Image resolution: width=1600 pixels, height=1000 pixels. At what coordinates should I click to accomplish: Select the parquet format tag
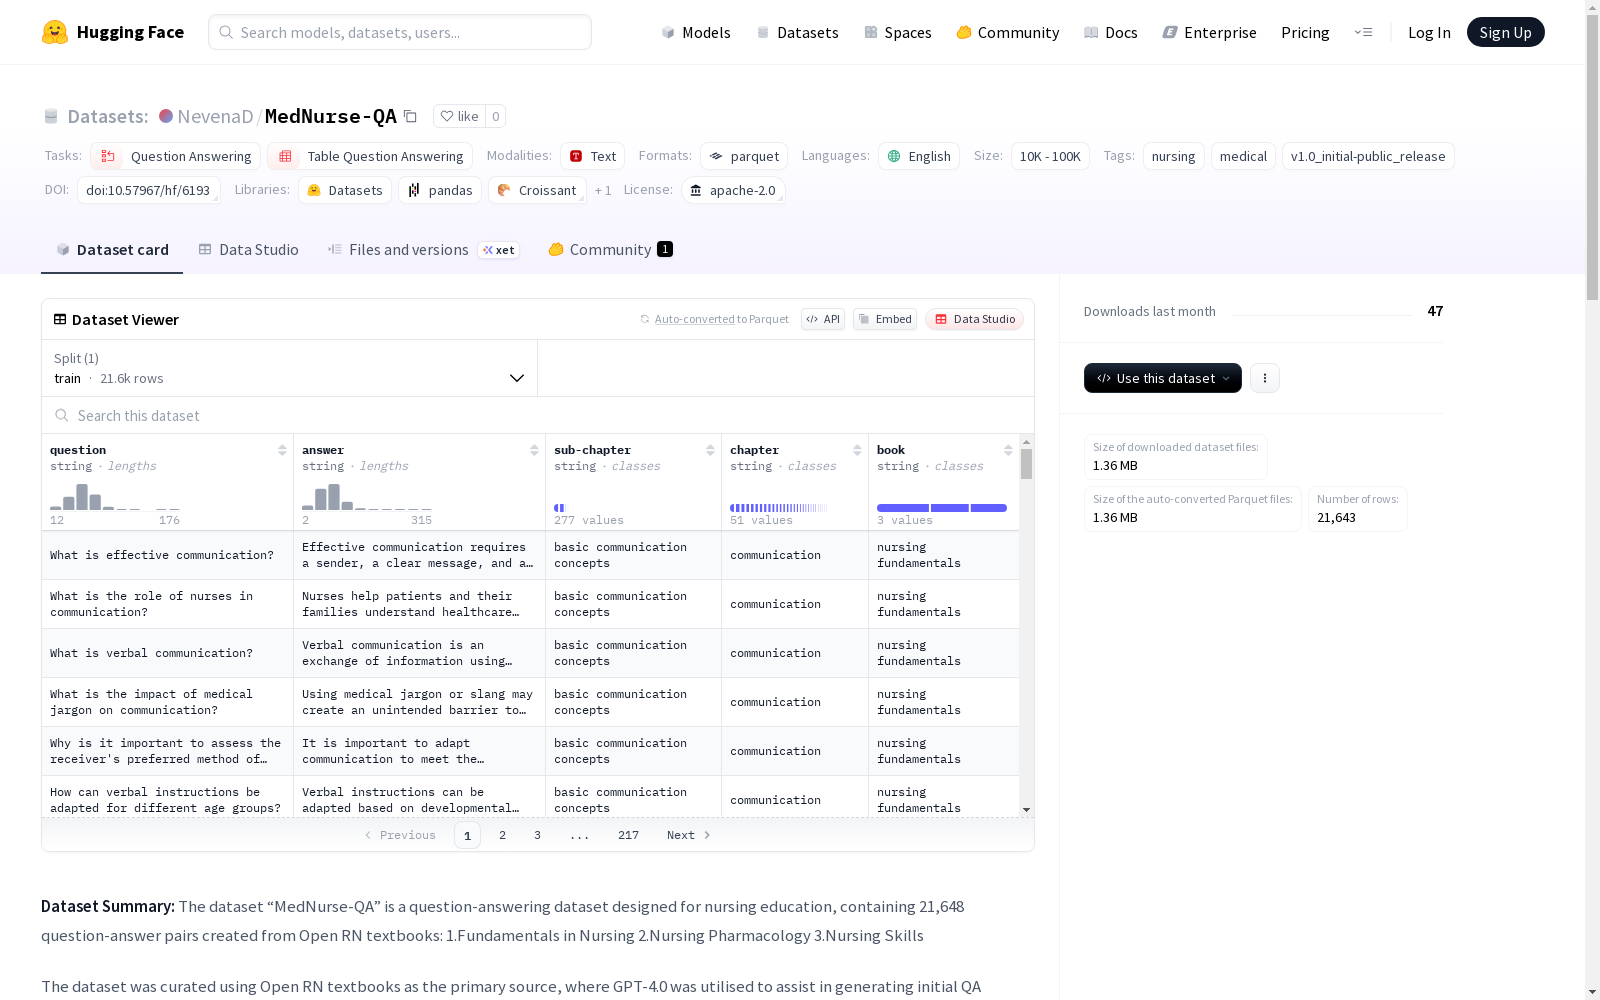(x=744, y=156)
